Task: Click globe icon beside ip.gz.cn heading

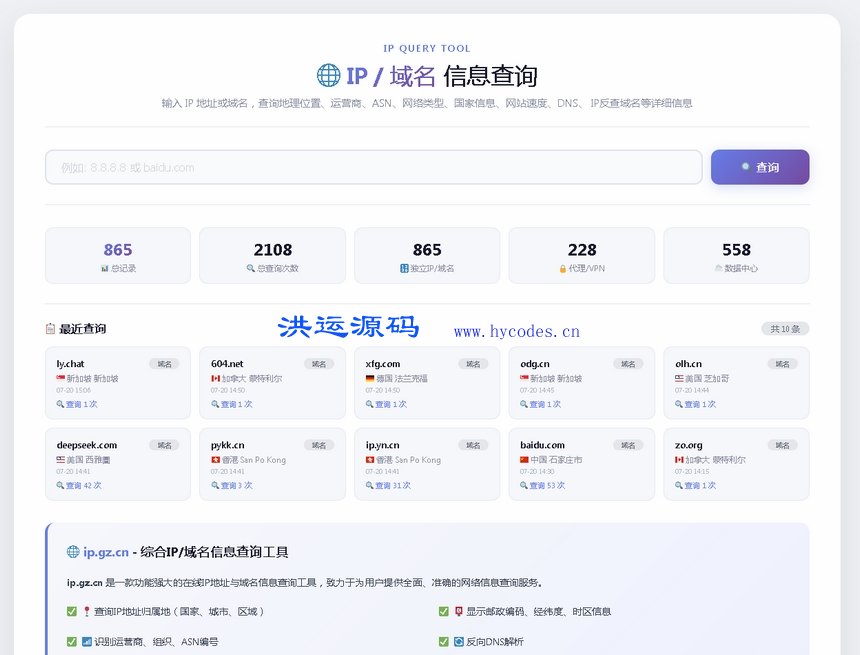Action: click(73, 551)
